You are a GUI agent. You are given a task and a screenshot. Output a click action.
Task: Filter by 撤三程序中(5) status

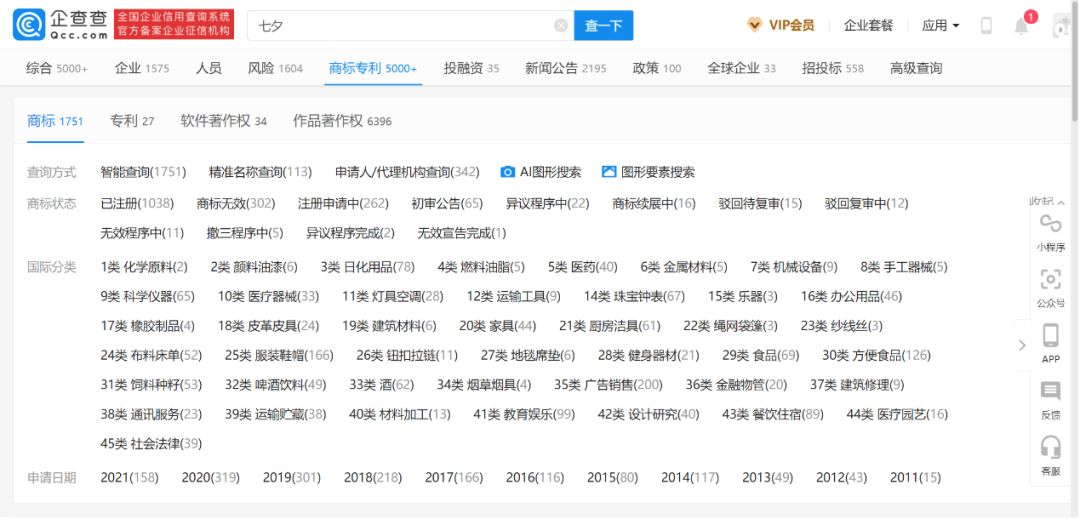click(245, 233)
